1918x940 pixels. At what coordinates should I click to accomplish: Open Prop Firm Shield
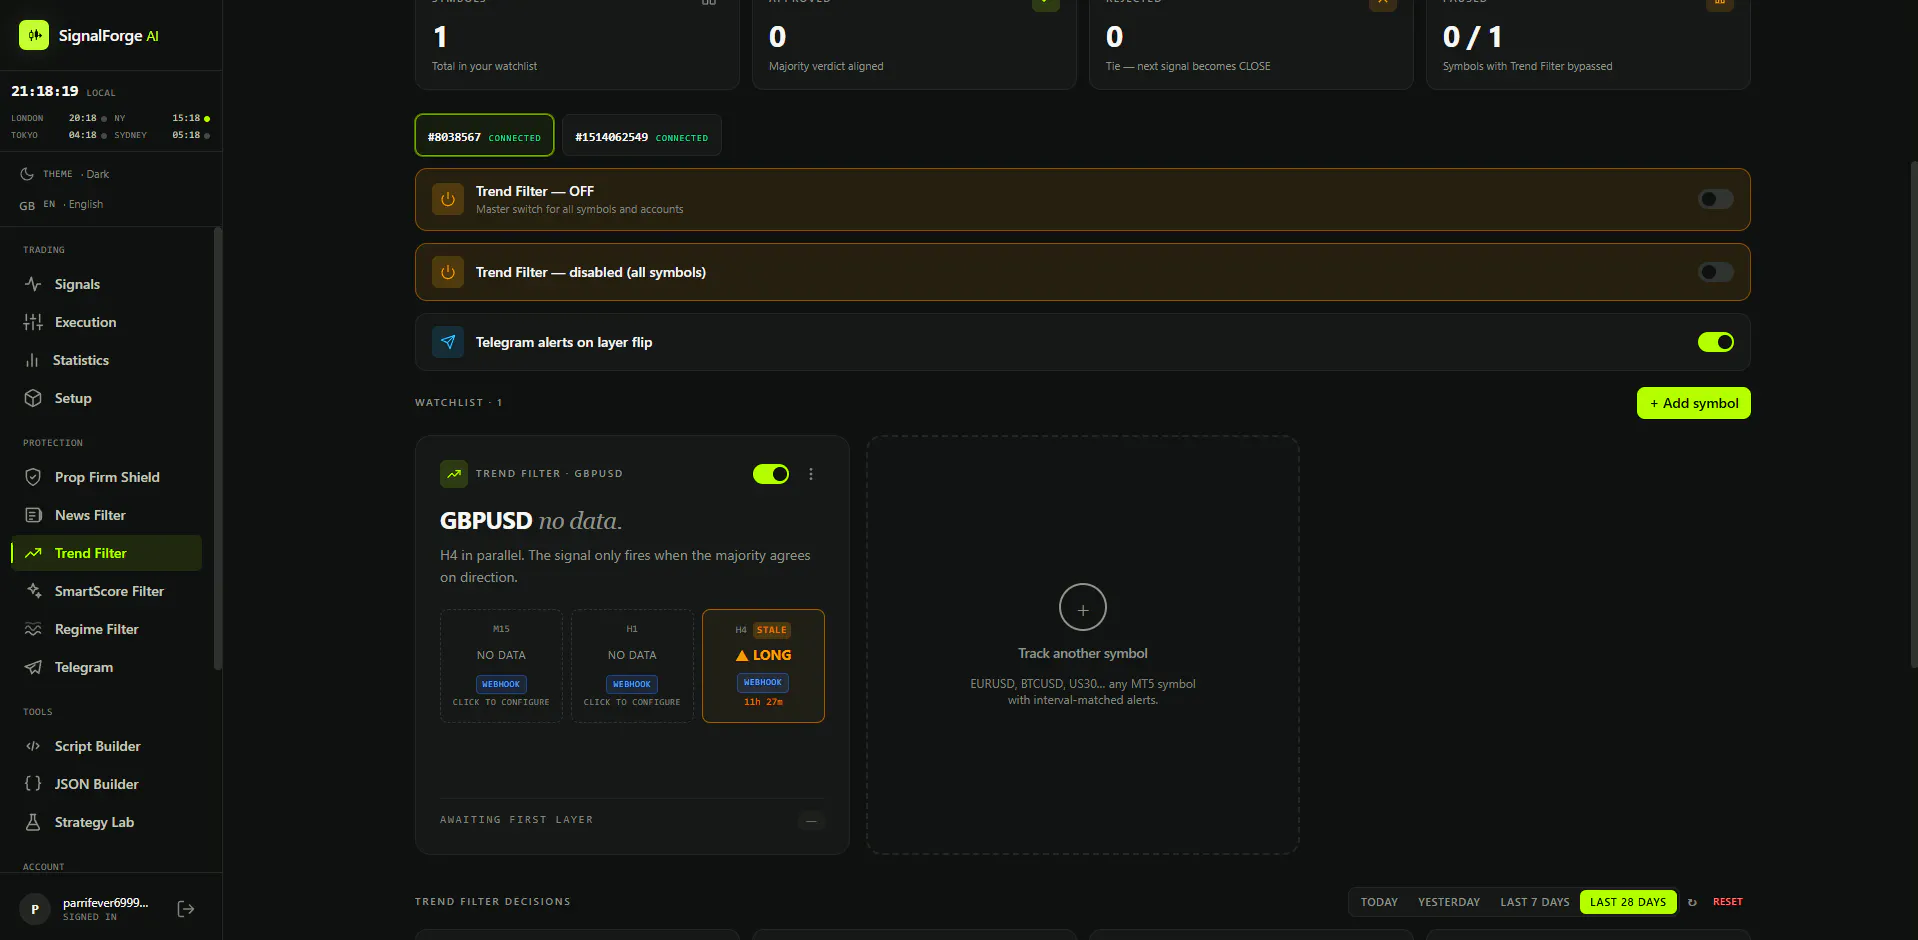click(x=107, y=477)
